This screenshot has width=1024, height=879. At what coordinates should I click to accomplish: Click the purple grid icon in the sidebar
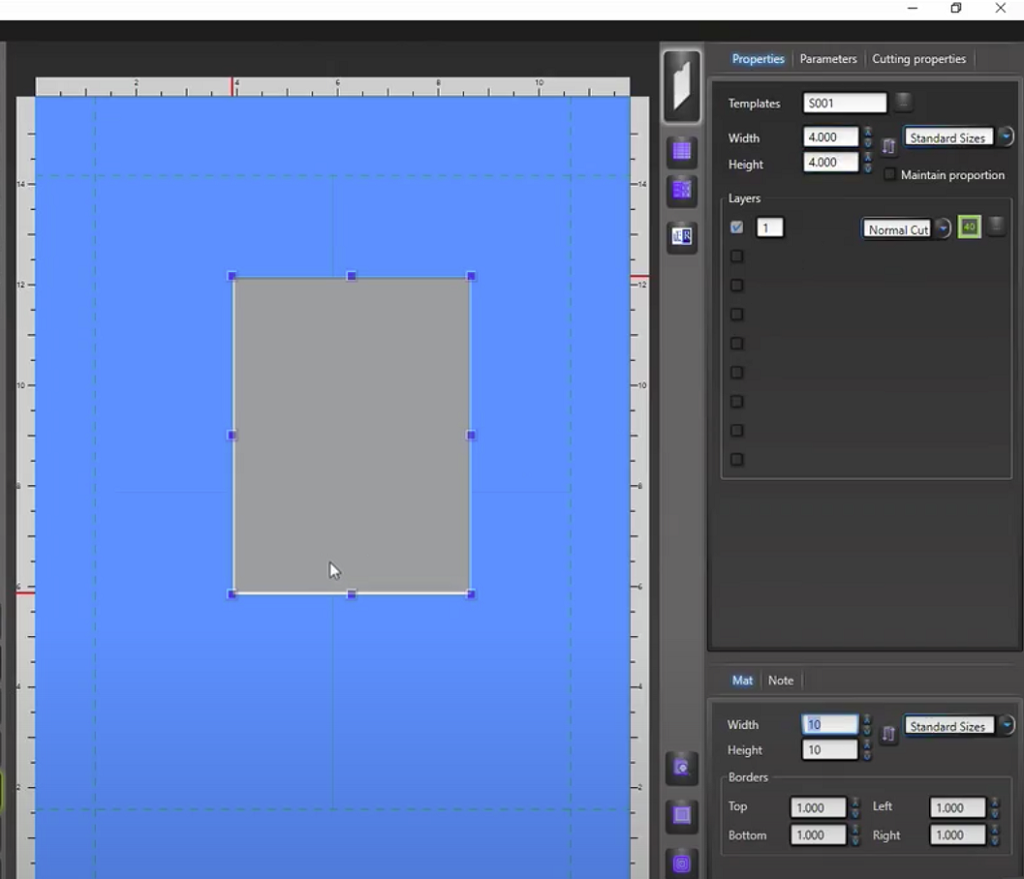pos(682,152)
